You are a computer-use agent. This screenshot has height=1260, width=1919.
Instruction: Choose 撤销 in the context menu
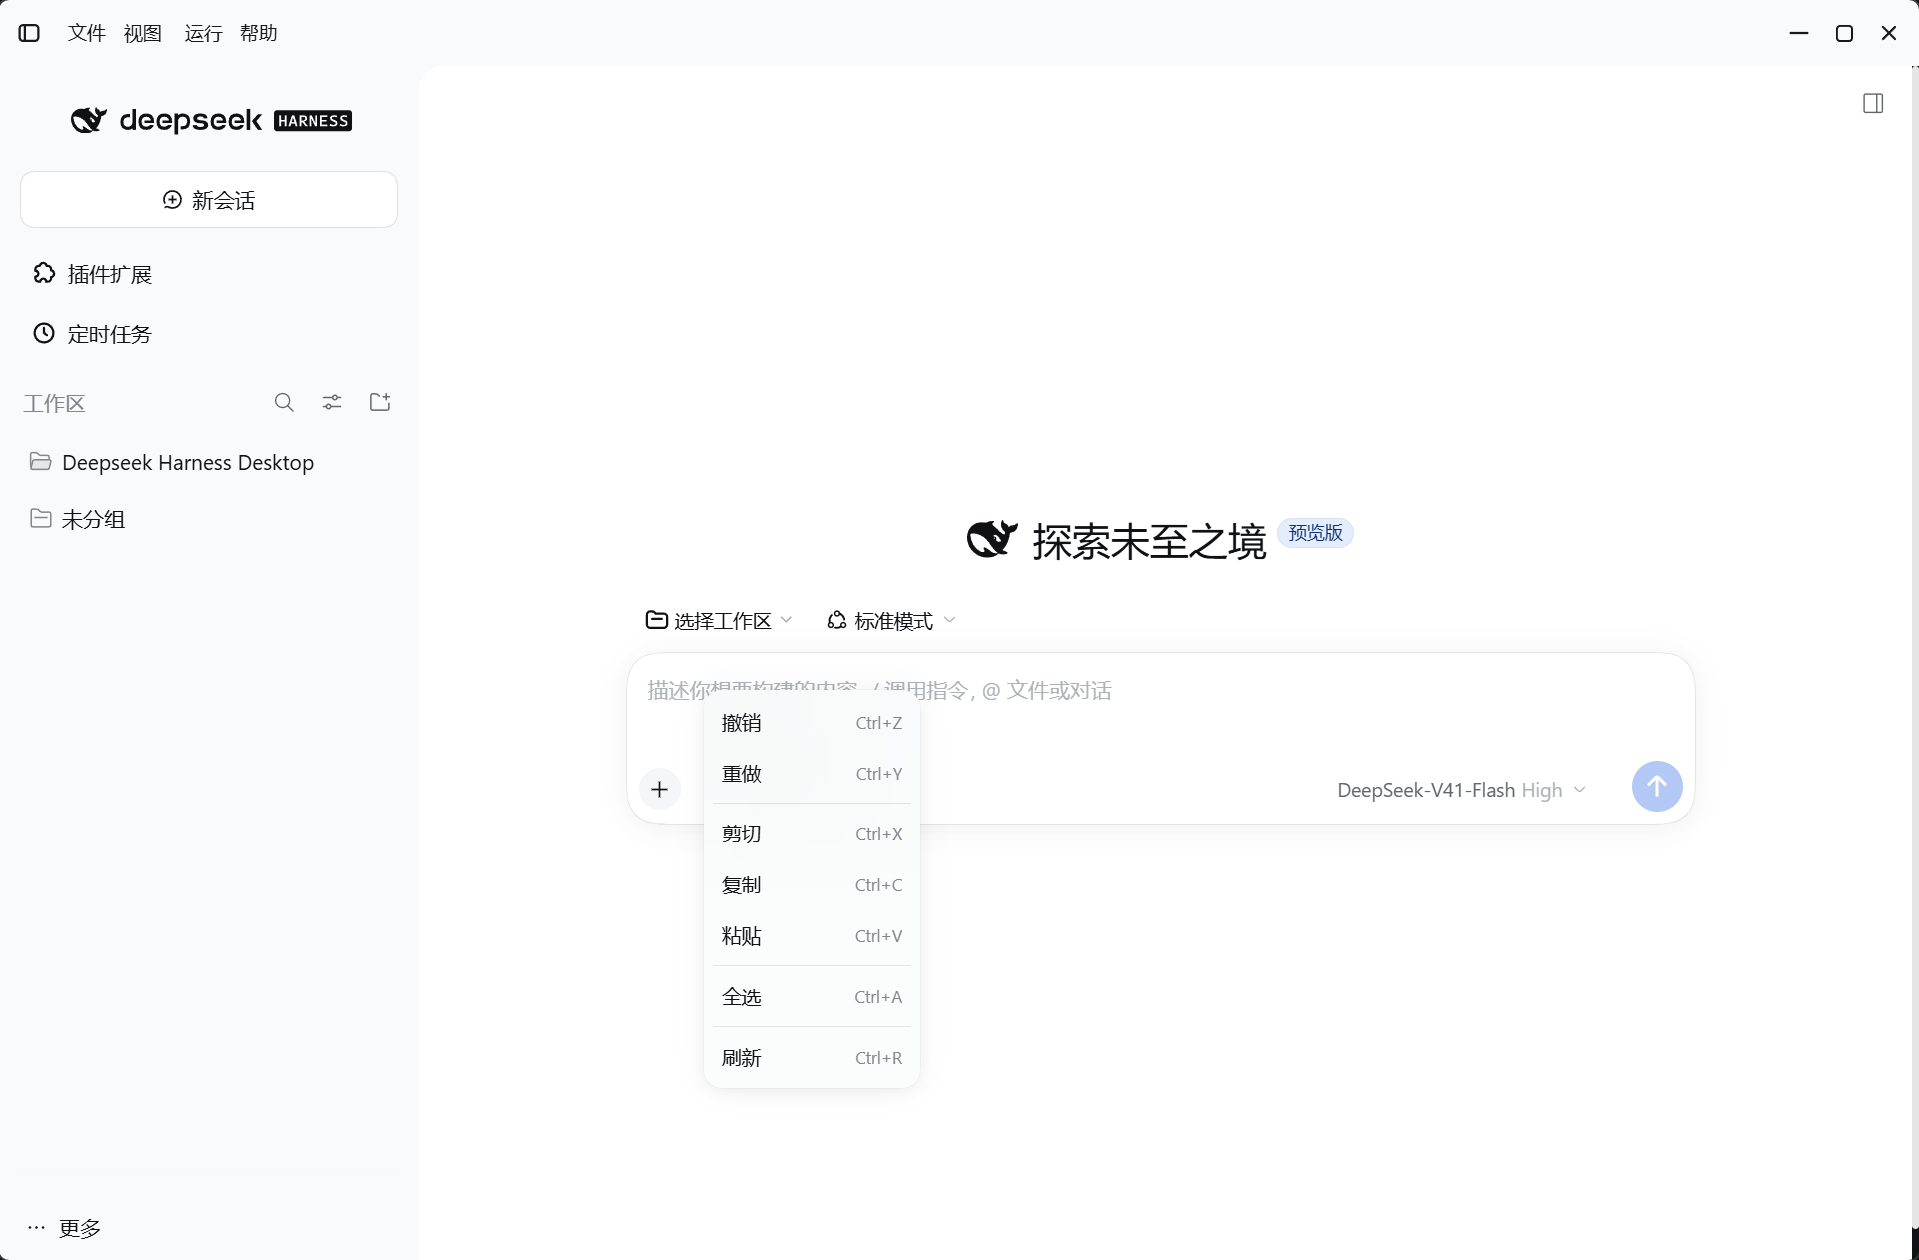coord(812,723)
